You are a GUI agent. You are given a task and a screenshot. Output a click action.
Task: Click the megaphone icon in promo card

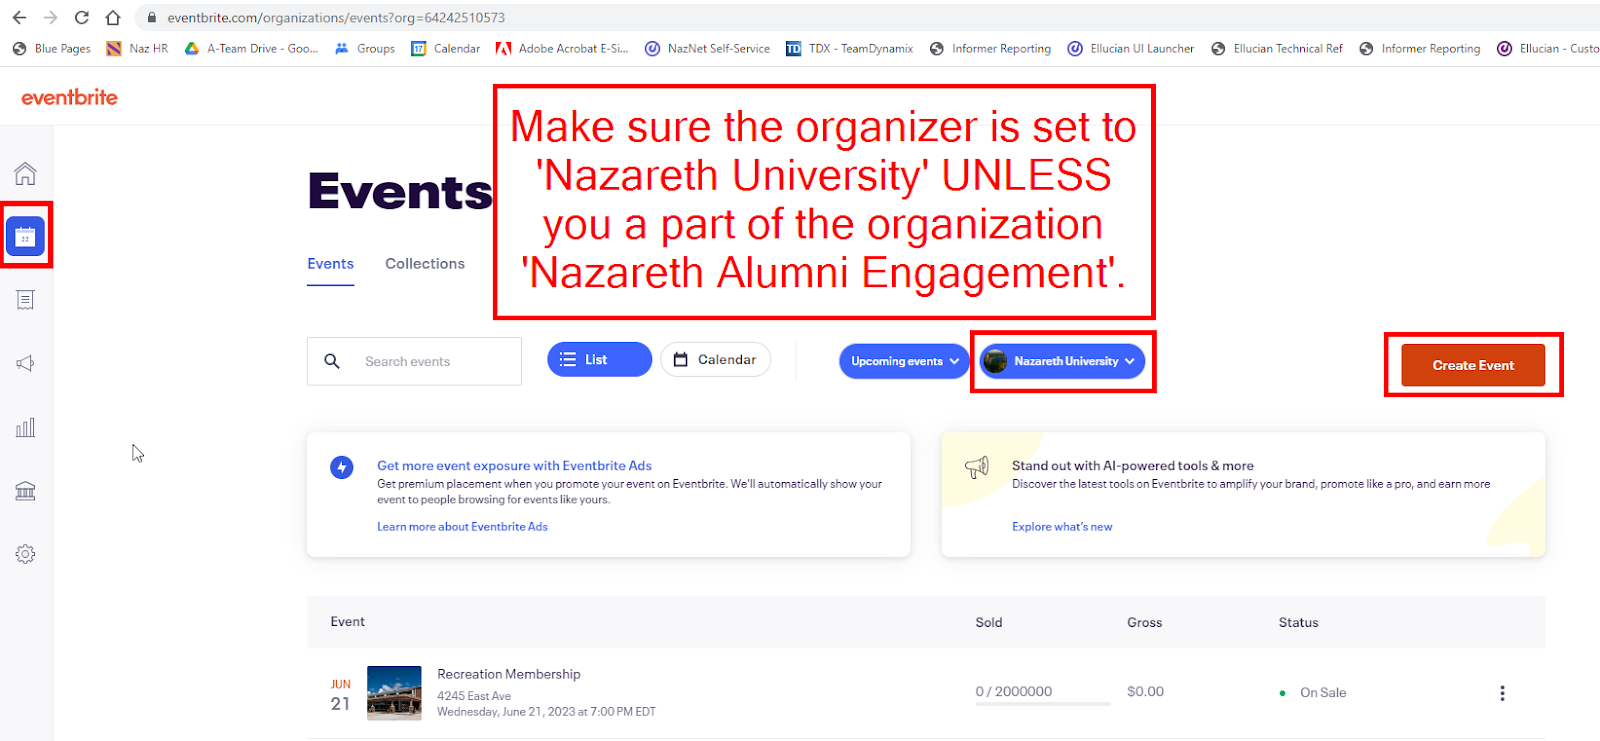977,467
